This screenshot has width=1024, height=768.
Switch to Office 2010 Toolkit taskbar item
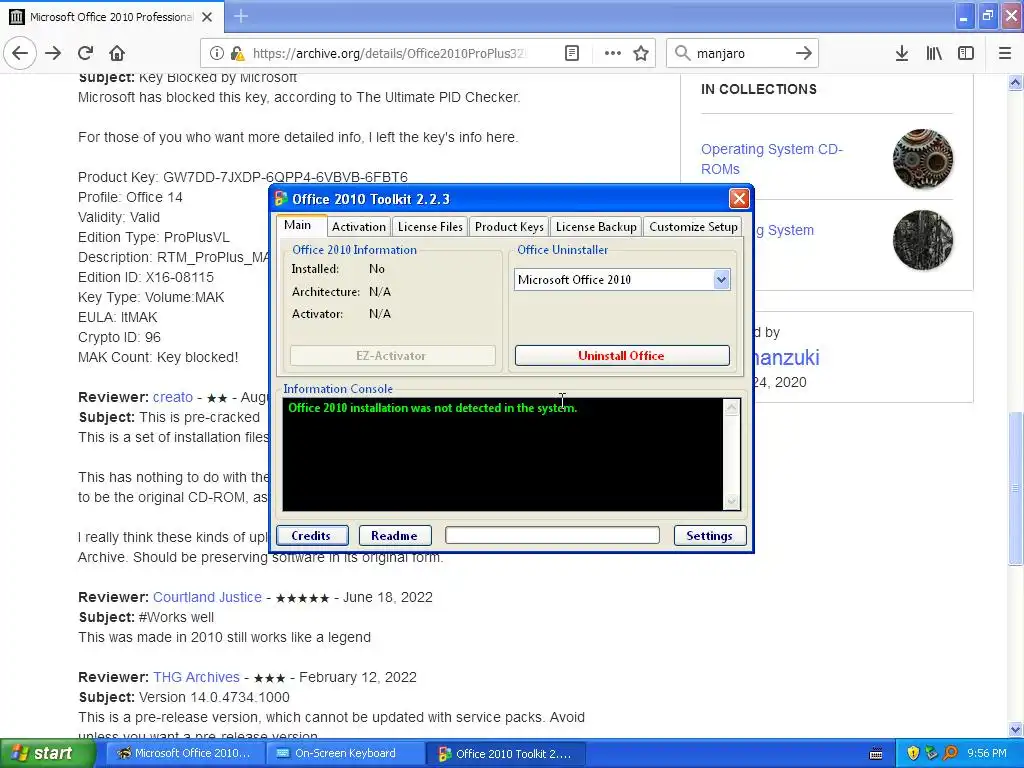[x=505, y=754]
